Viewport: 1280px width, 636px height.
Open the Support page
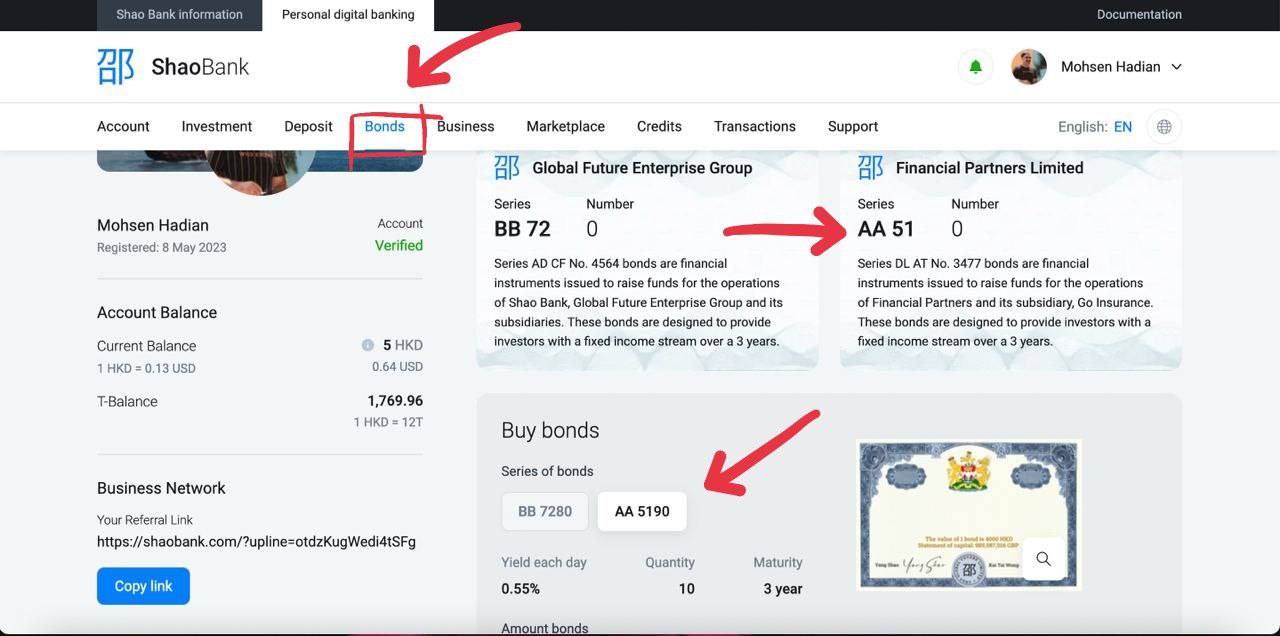pyautogui.click(x=853, y=127)
